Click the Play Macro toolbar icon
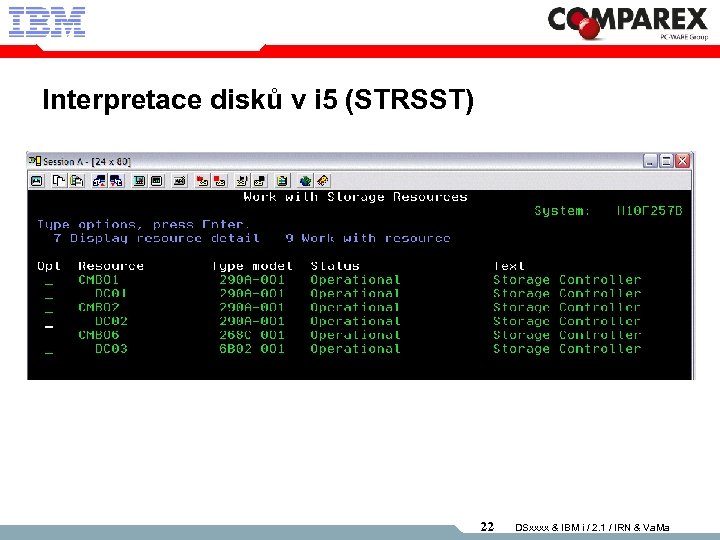720x540 pixels. (242, 181)
